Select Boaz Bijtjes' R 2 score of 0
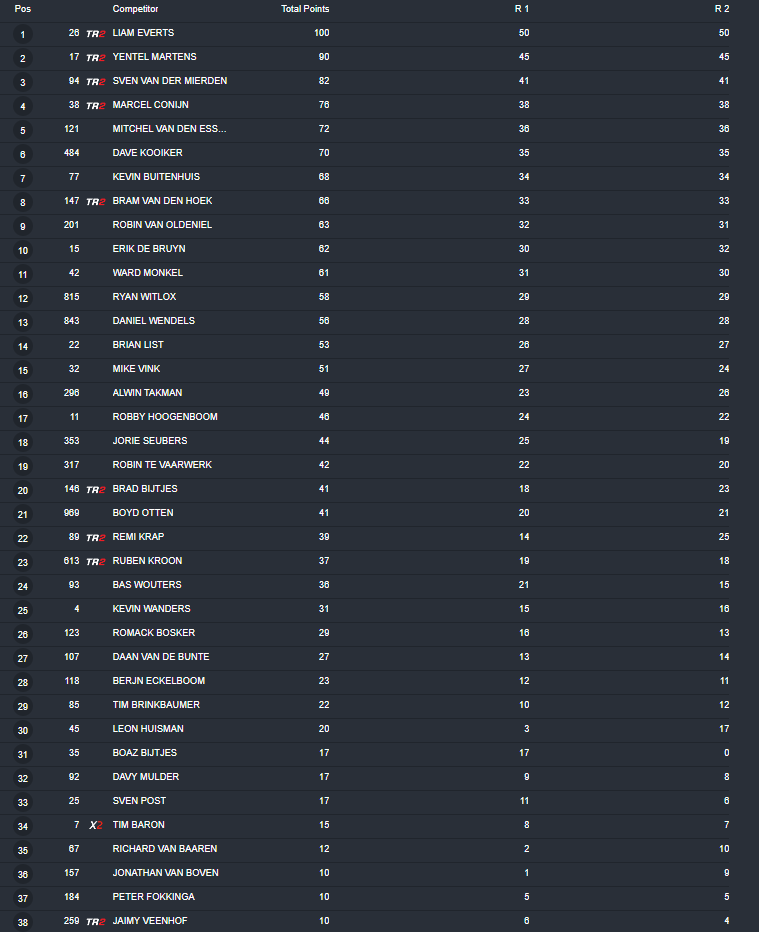This screenshot has height=932, width=759. click(x=726, y=753)
